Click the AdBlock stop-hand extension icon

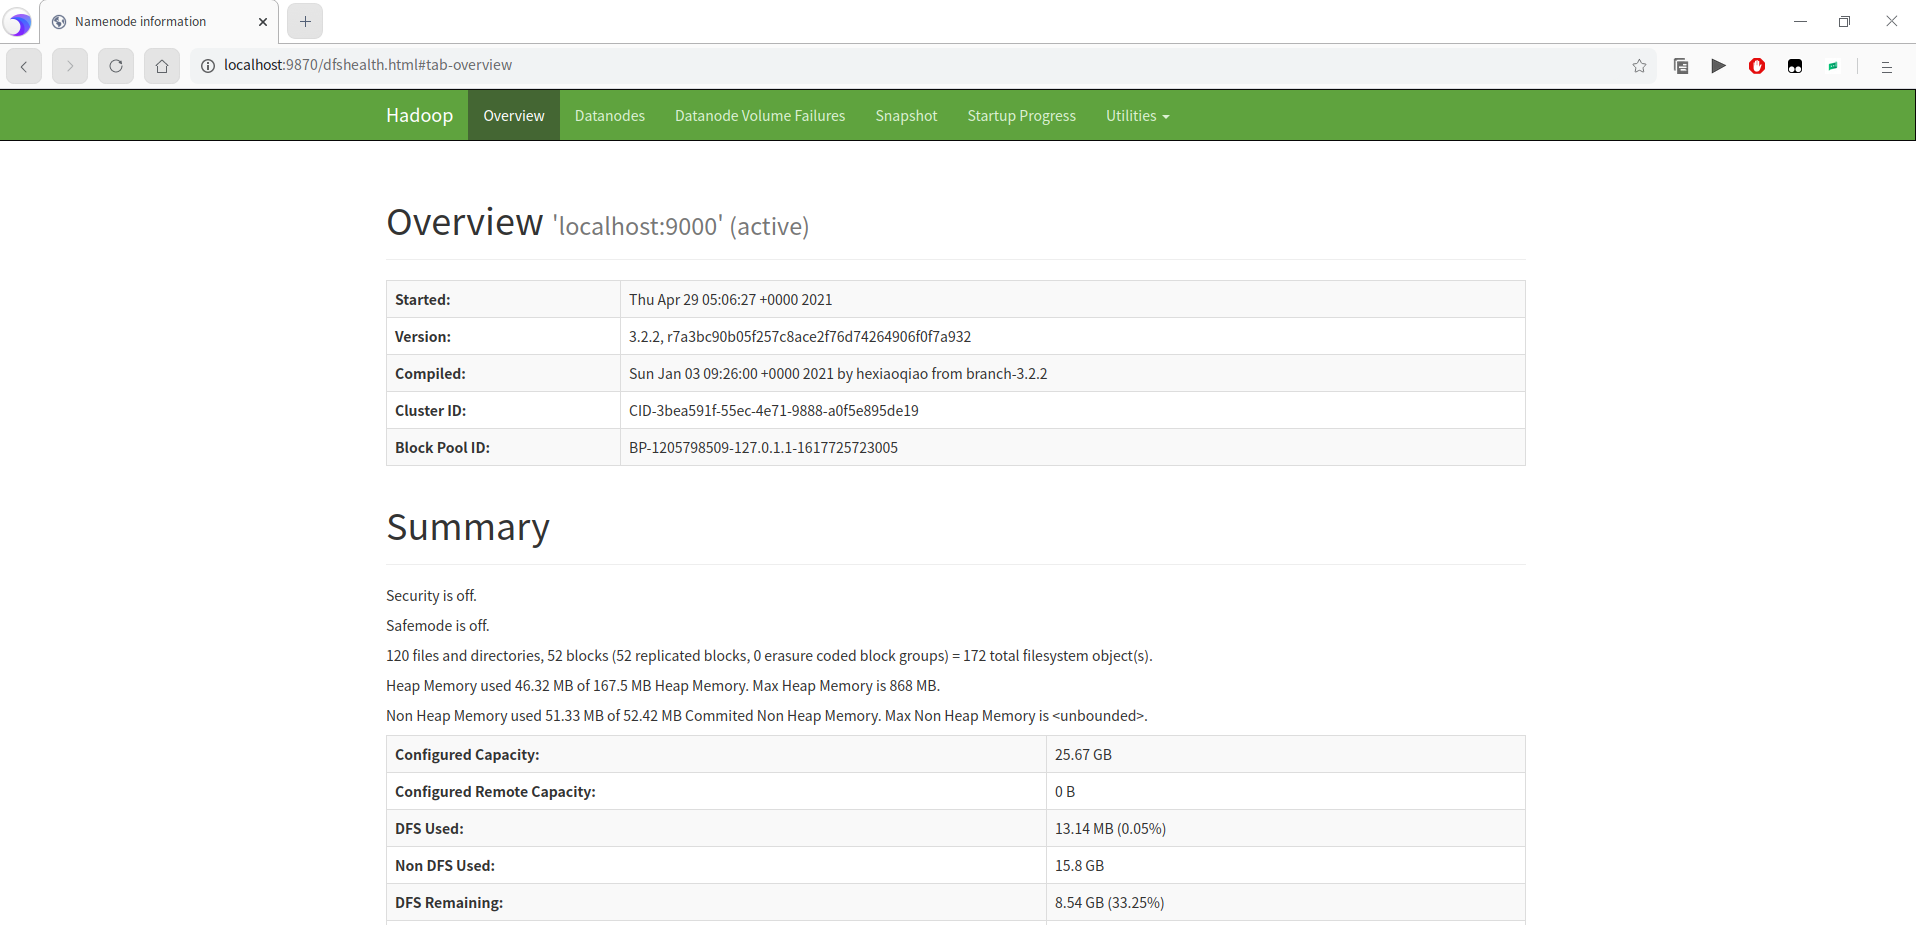point(1757,65)
